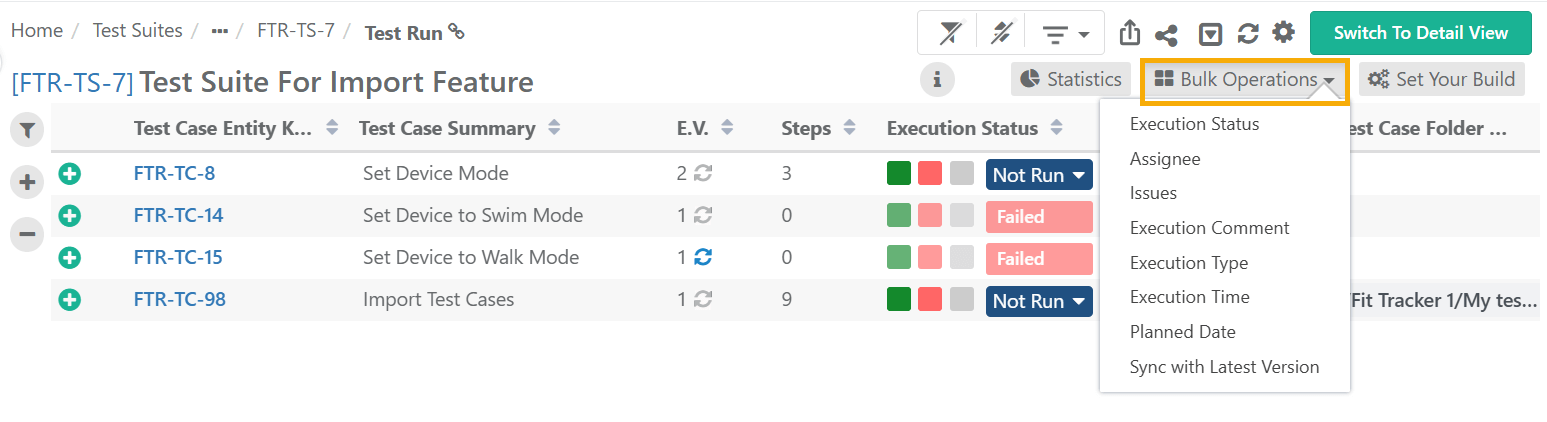Expand all rows with plus button
The image size is (1547, 422).
28,183
